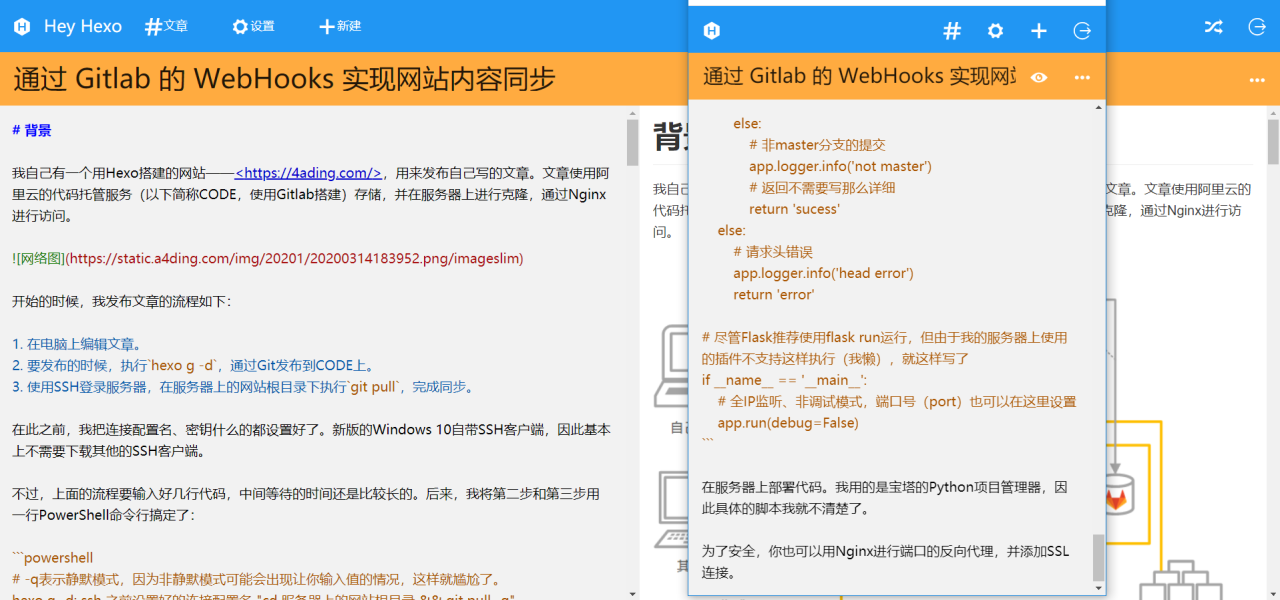Click the '# 非master分支的提交' comment line

point(817,145)
